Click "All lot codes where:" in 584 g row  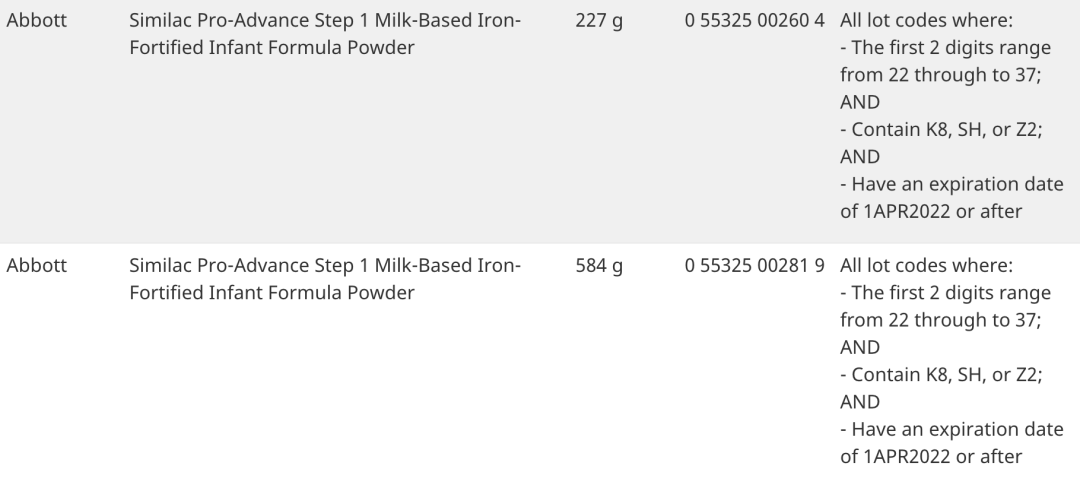tap(927, 266)
